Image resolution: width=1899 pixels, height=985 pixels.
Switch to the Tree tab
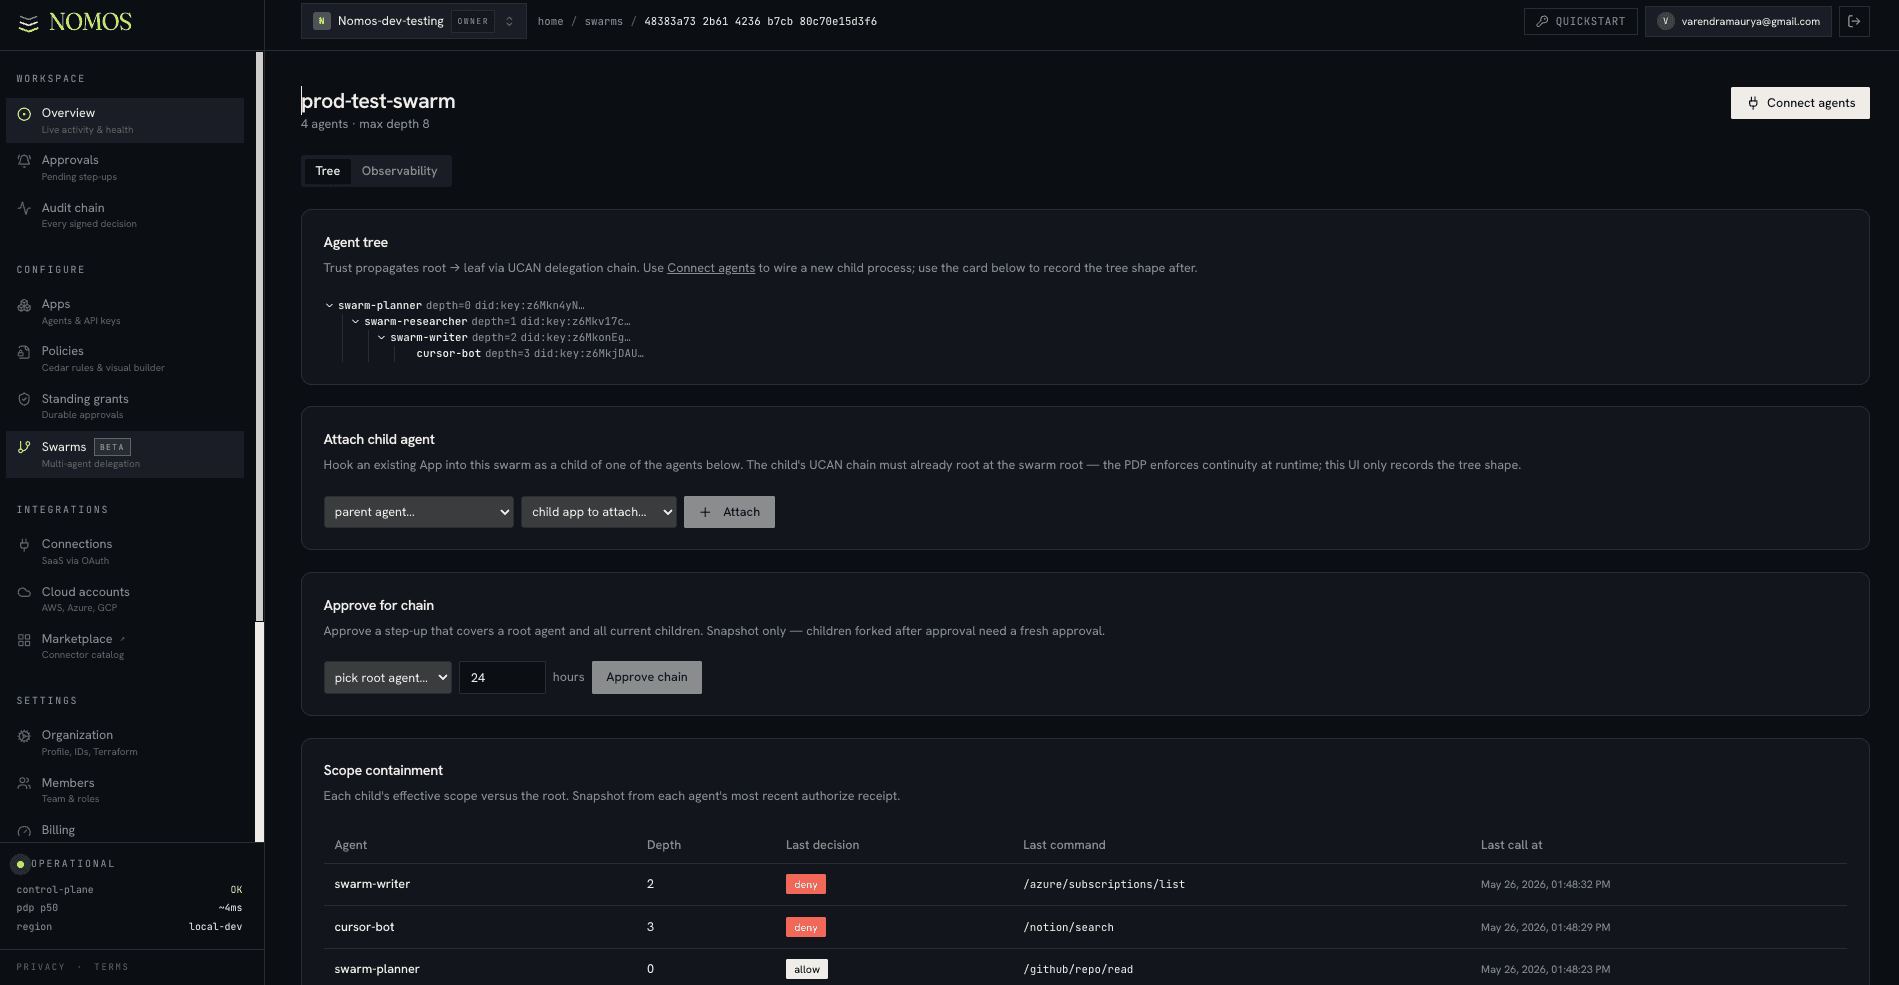tap(327, 171)
